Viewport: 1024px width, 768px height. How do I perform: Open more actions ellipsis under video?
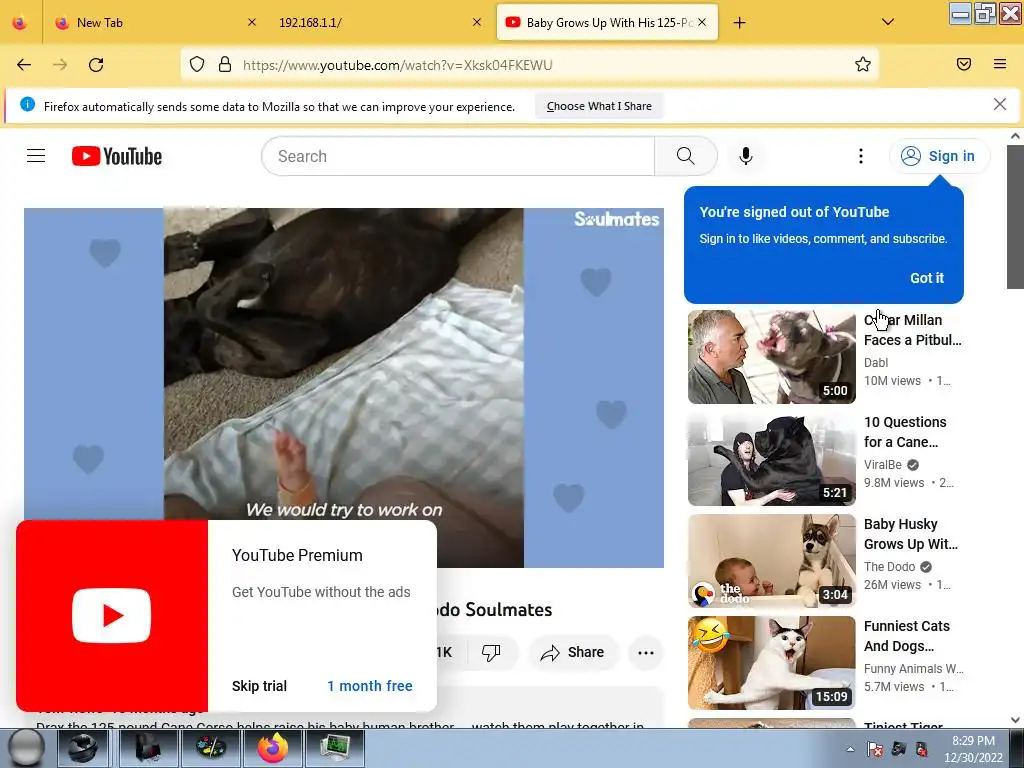click(x=646, y=652)
